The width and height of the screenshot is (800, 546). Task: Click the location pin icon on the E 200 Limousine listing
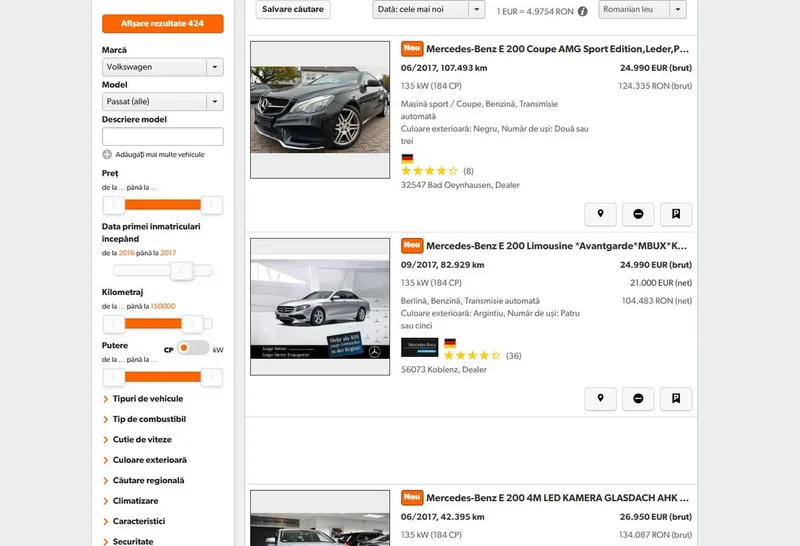600,399
